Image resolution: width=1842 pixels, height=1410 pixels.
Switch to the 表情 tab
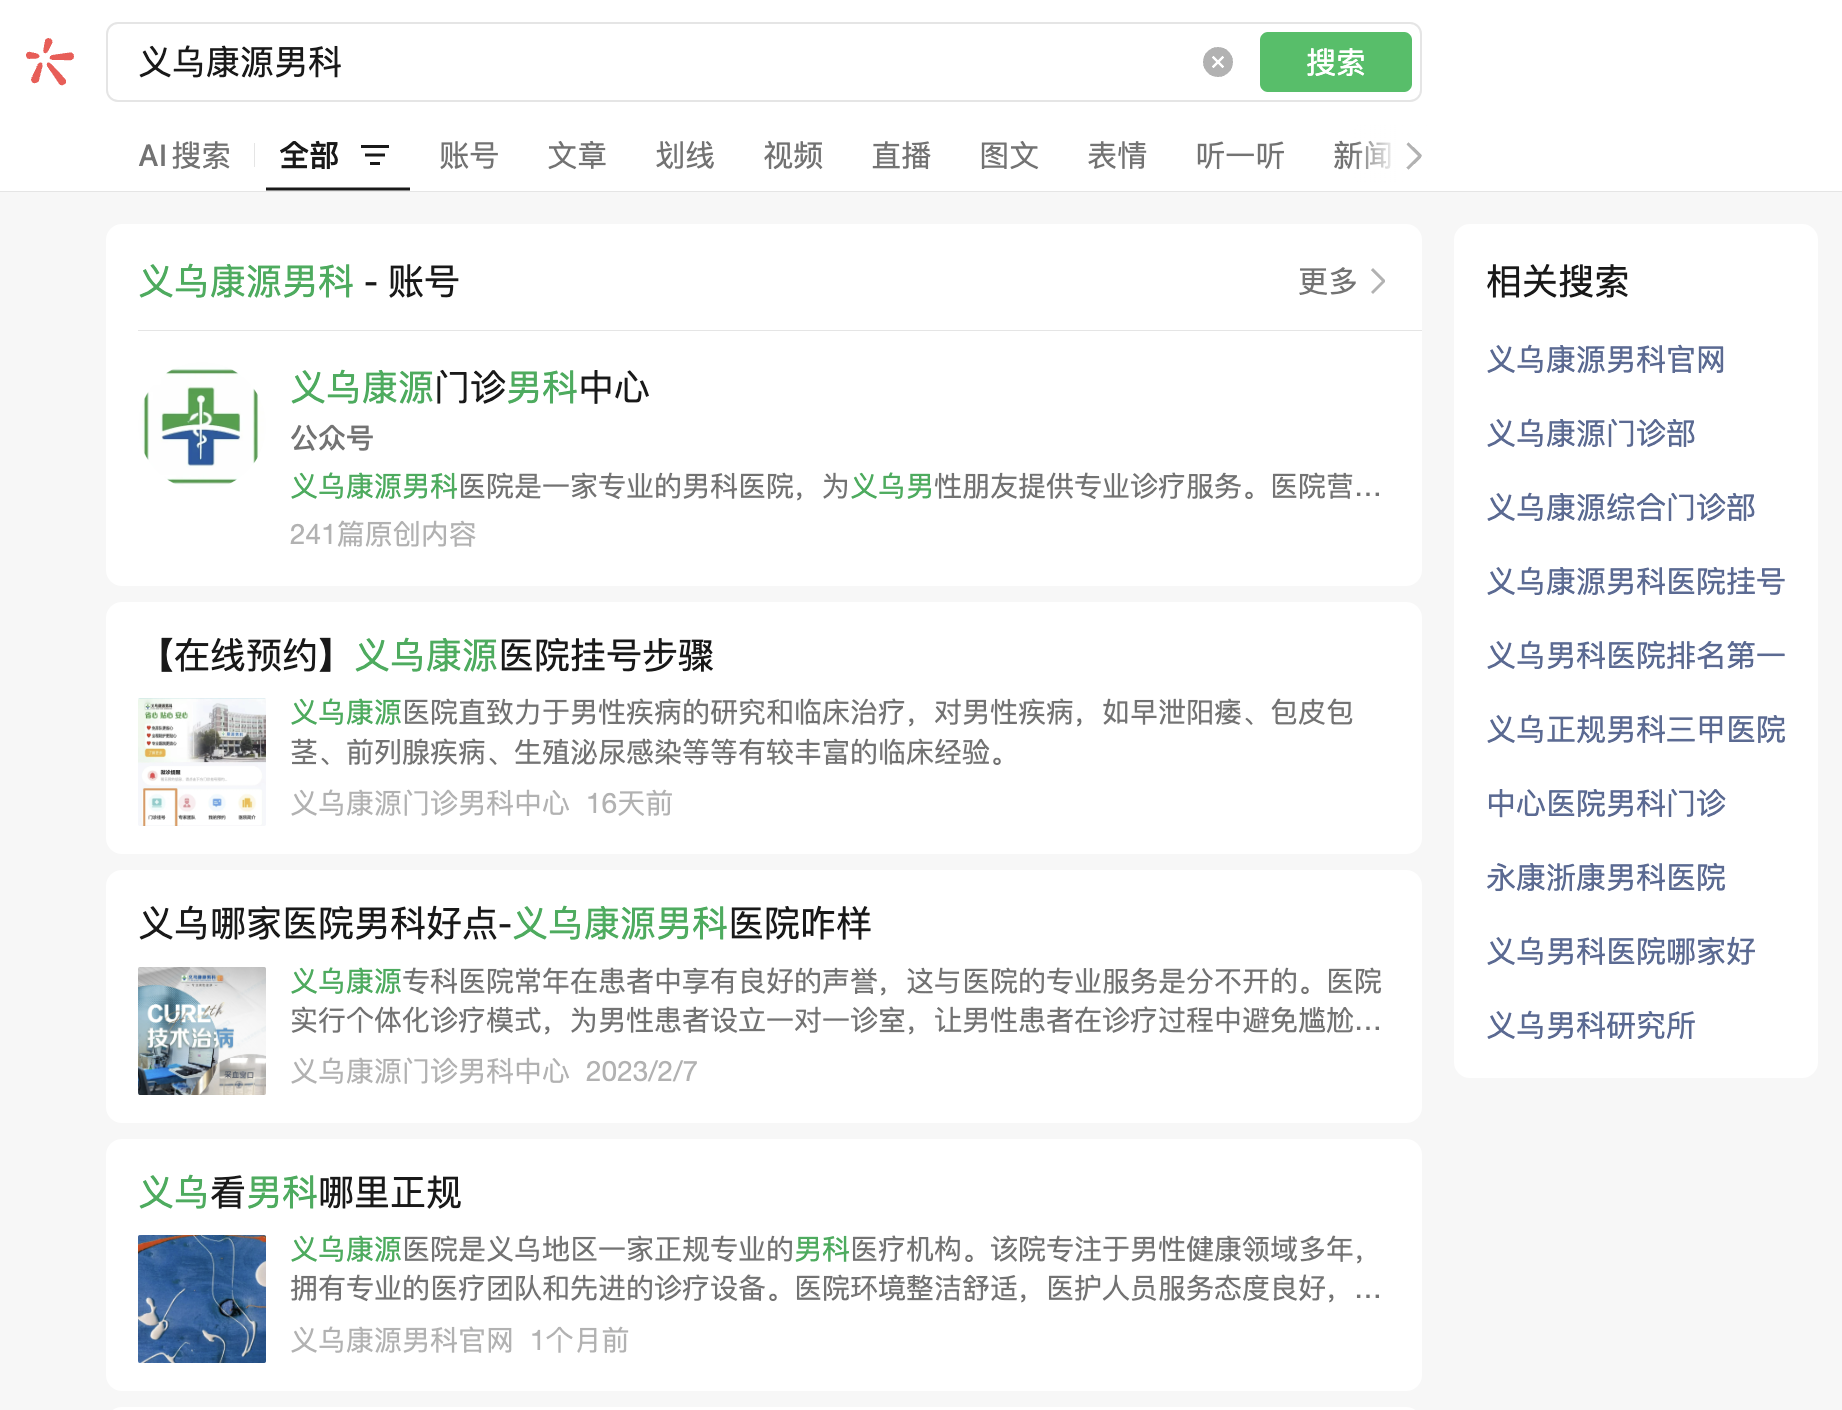pyautogui.click(x=1117, y=156)
